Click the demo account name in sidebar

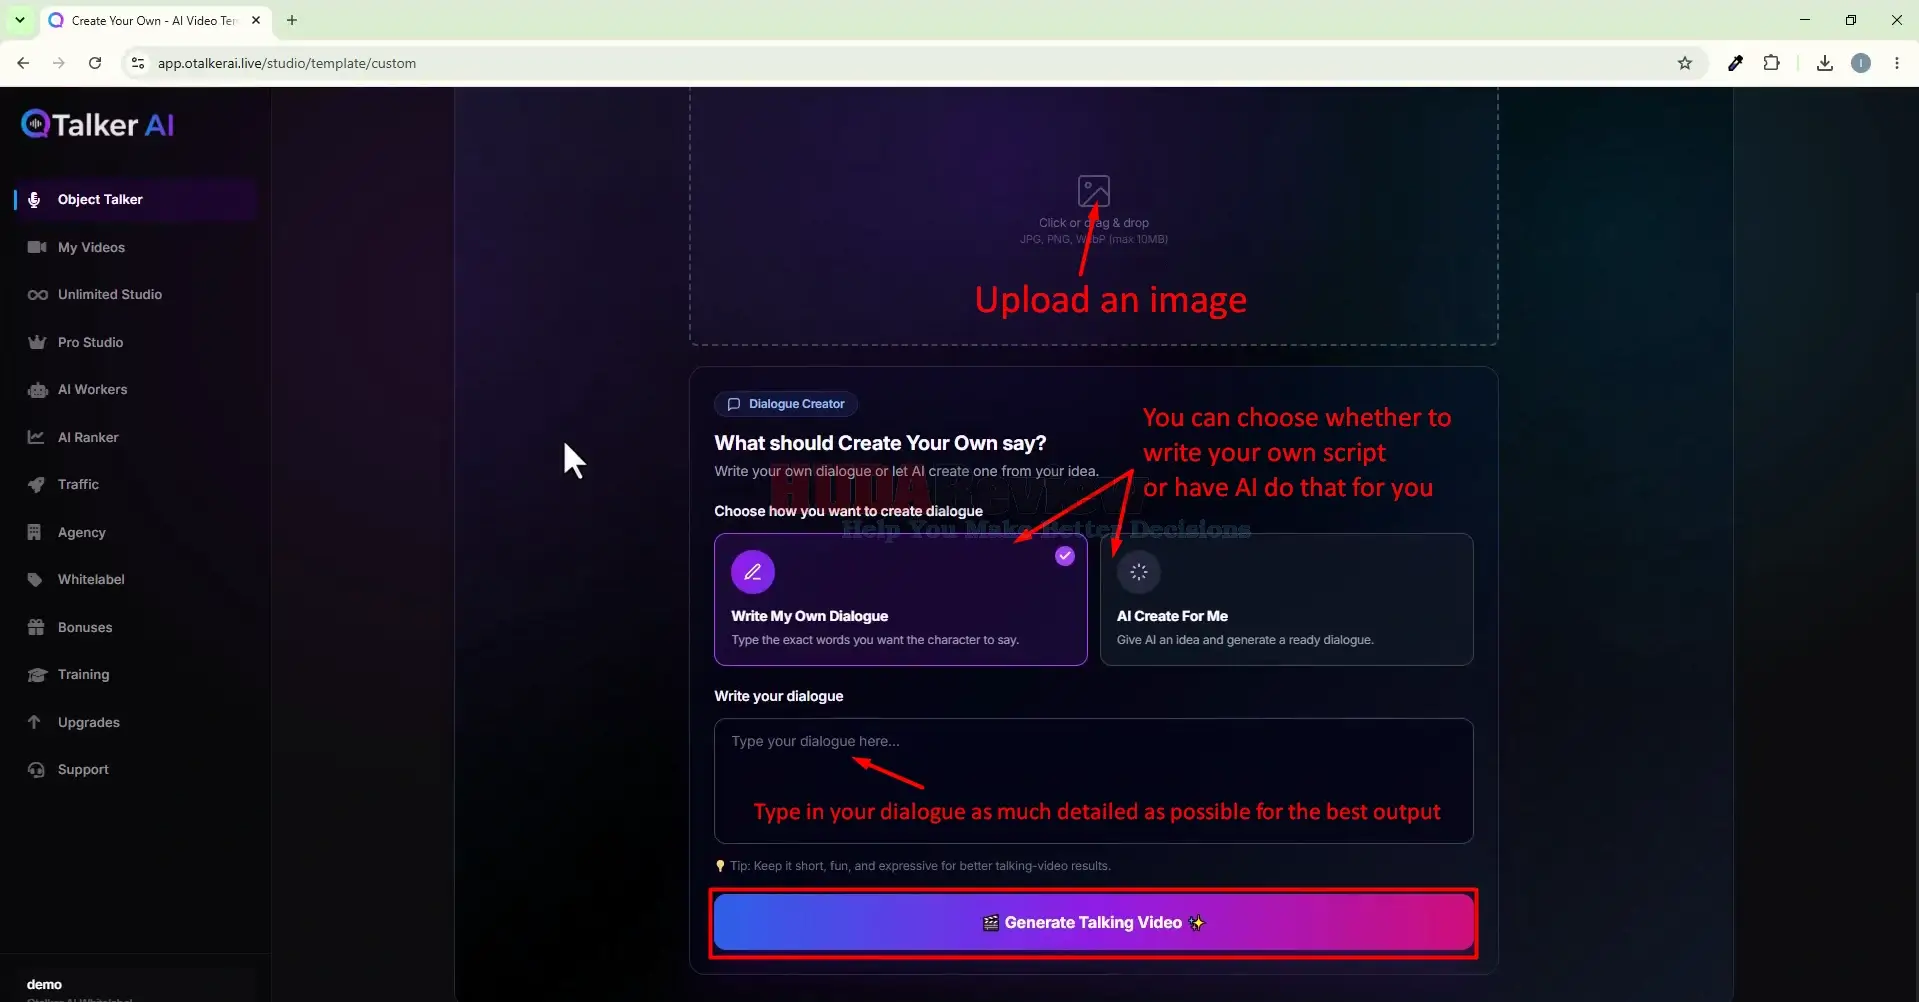44,984
